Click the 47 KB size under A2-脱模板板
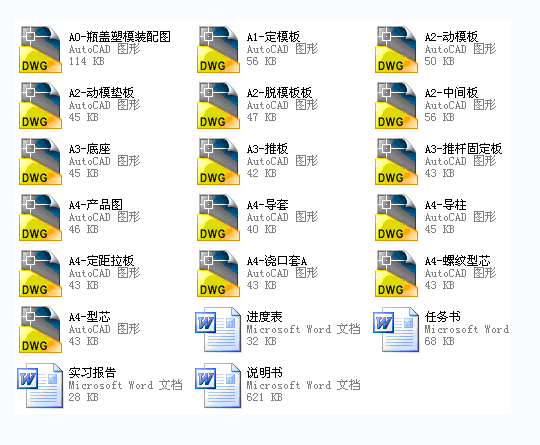Screen dimensions: 540x445 point(261,117)
